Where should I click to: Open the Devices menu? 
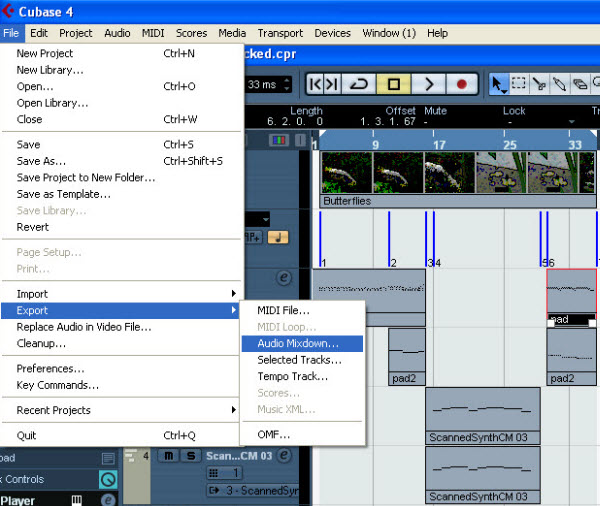333,33
